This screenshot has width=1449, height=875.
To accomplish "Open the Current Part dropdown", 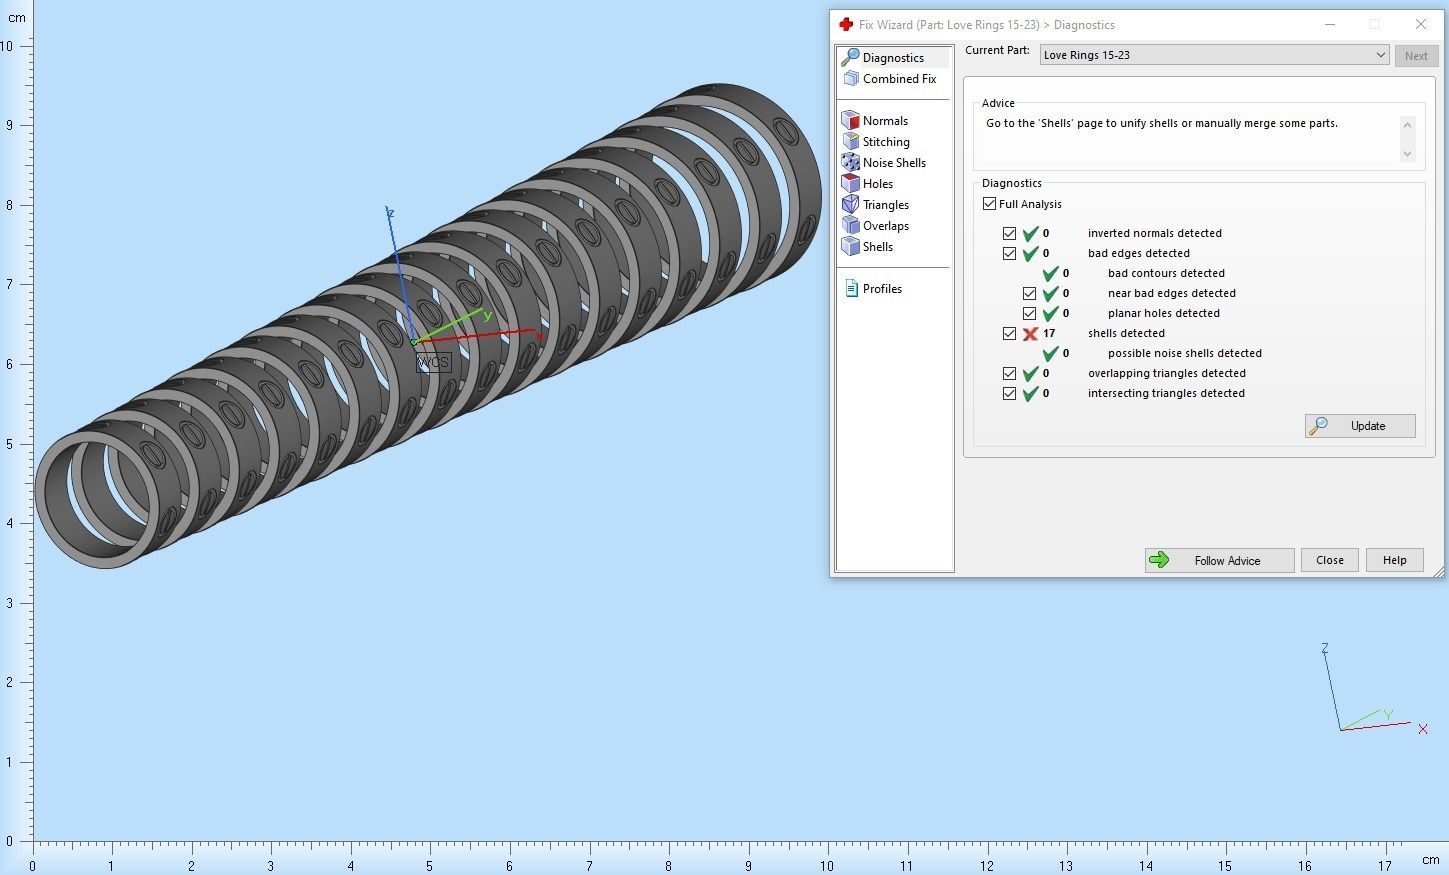I will click(x=1214, y=55).
